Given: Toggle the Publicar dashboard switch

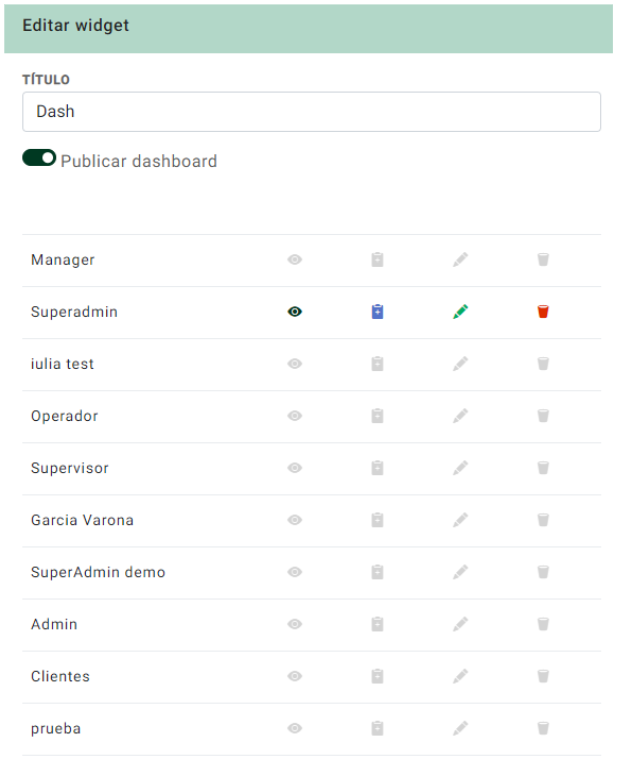Looking at the screenshot, I should click(x=39, y=158).
